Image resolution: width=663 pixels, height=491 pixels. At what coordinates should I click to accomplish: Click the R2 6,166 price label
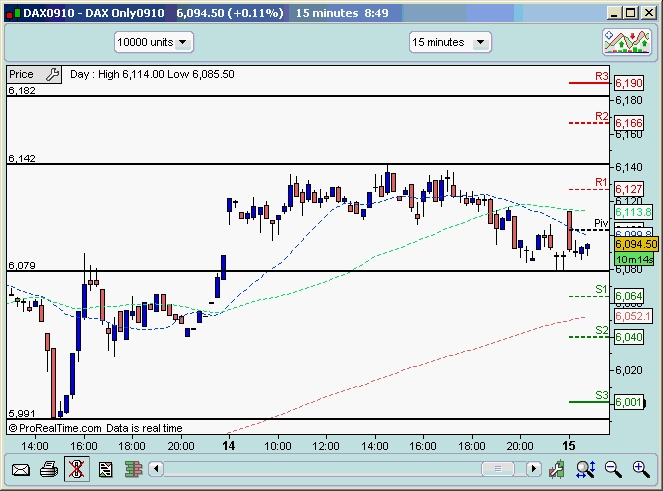coord(629,123)
